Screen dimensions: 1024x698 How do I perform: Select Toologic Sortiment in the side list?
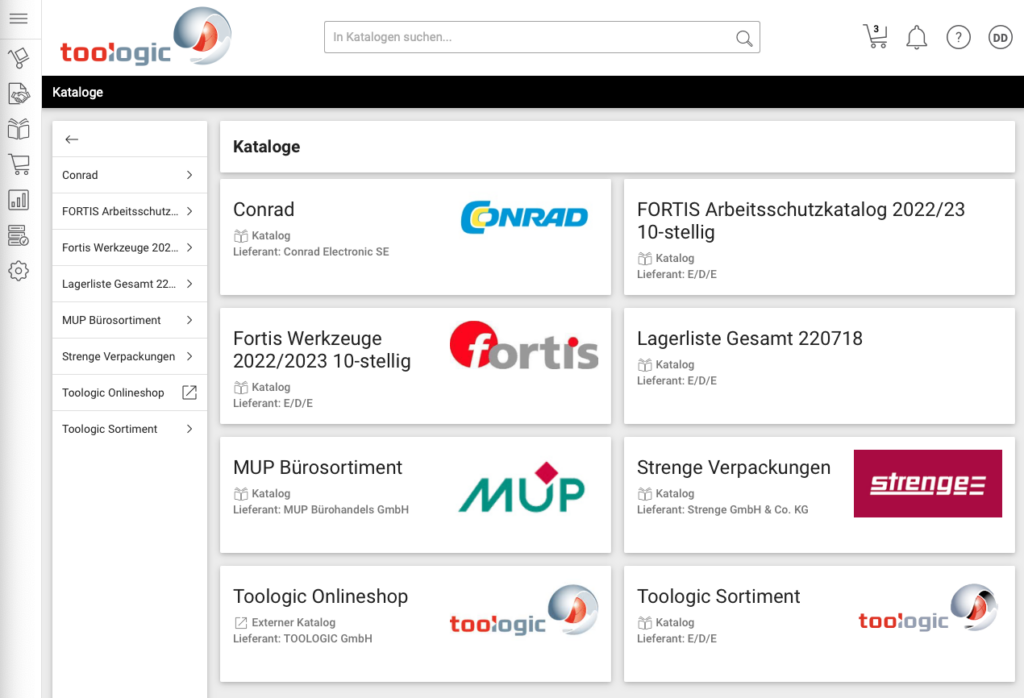(x=129, y=429)
